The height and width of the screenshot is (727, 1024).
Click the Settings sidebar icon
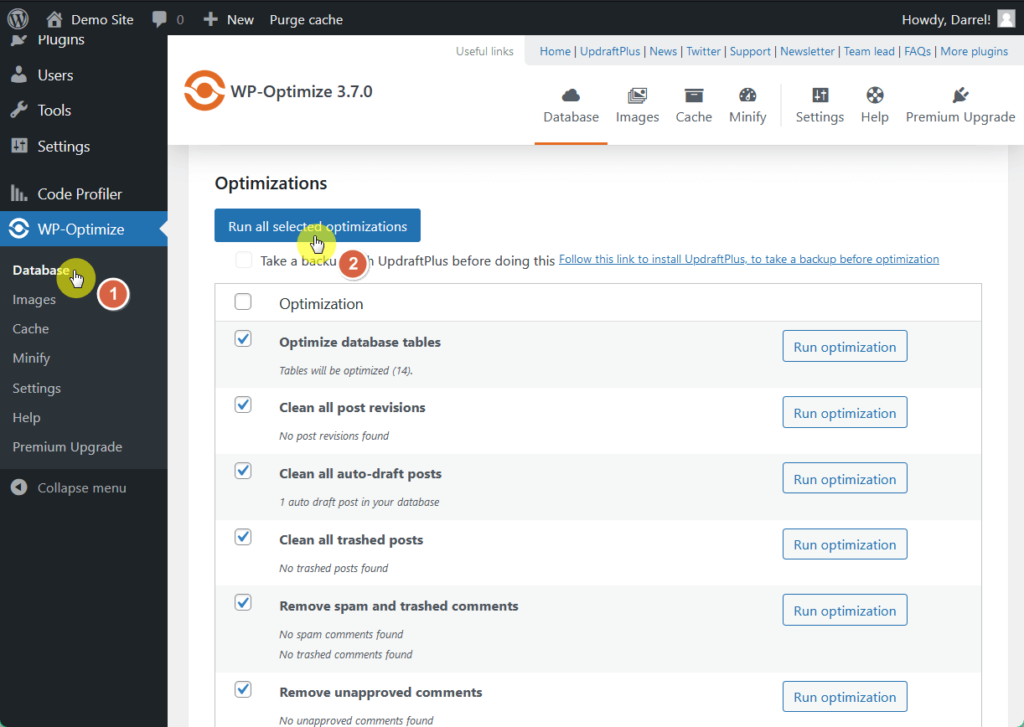[19, 146]
